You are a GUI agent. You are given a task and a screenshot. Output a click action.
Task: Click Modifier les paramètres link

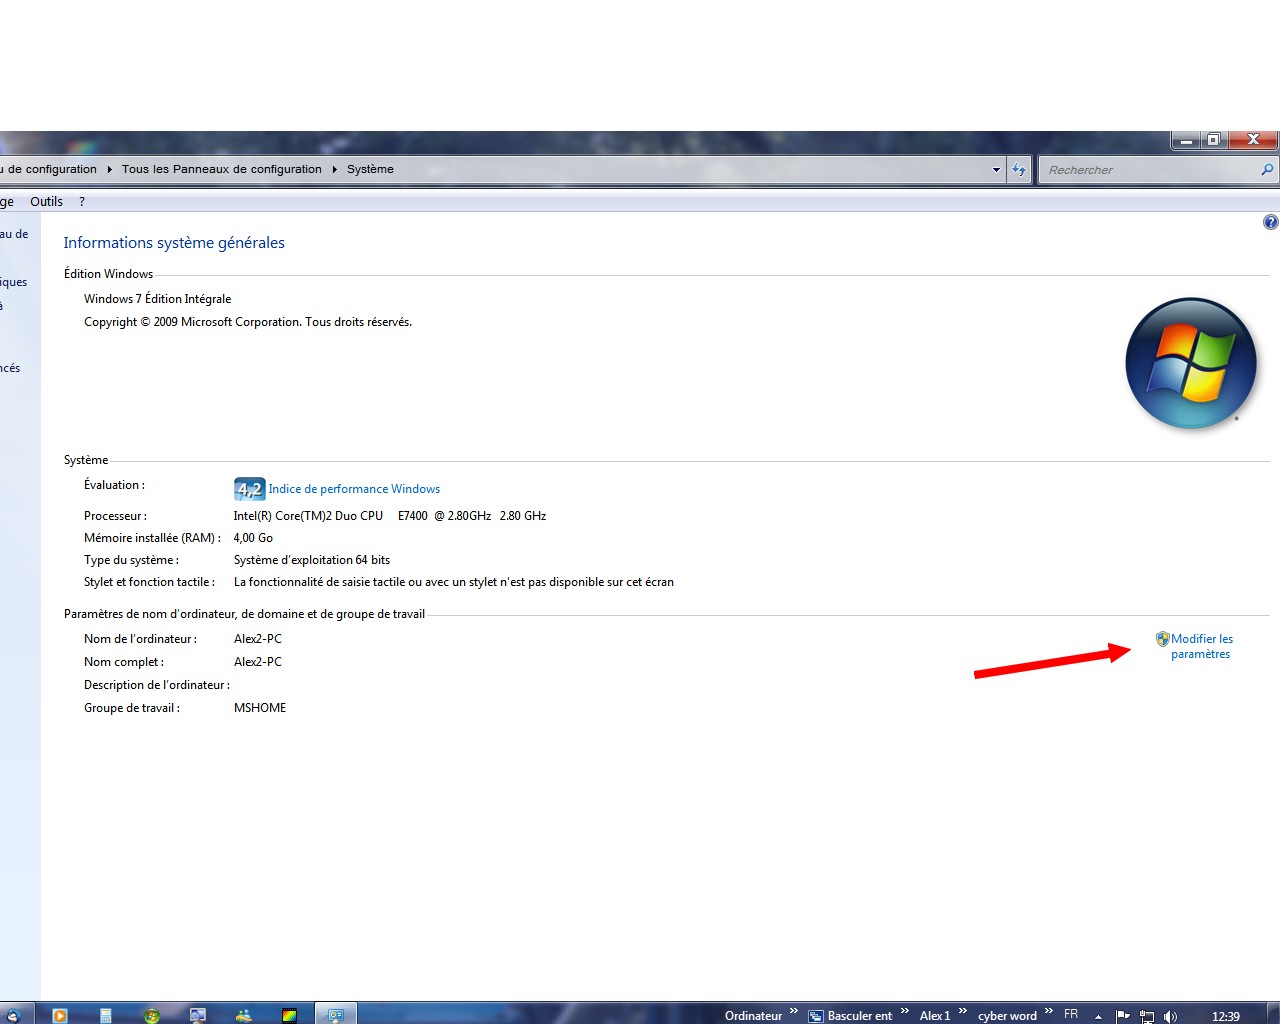tap(1201, 646)
